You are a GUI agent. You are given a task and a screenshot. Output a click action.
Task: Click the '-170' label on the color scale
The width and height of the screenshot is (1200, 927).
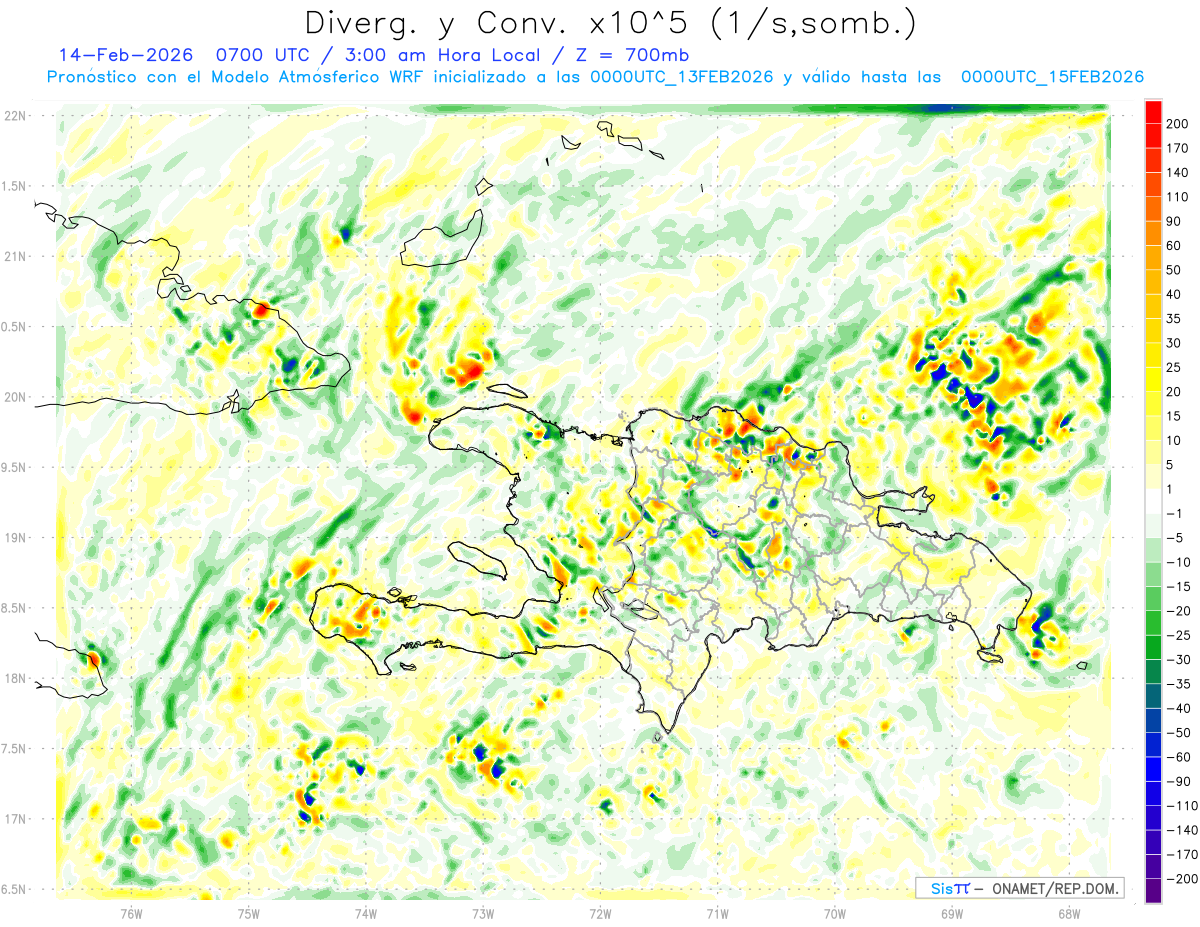point(1183,855)
